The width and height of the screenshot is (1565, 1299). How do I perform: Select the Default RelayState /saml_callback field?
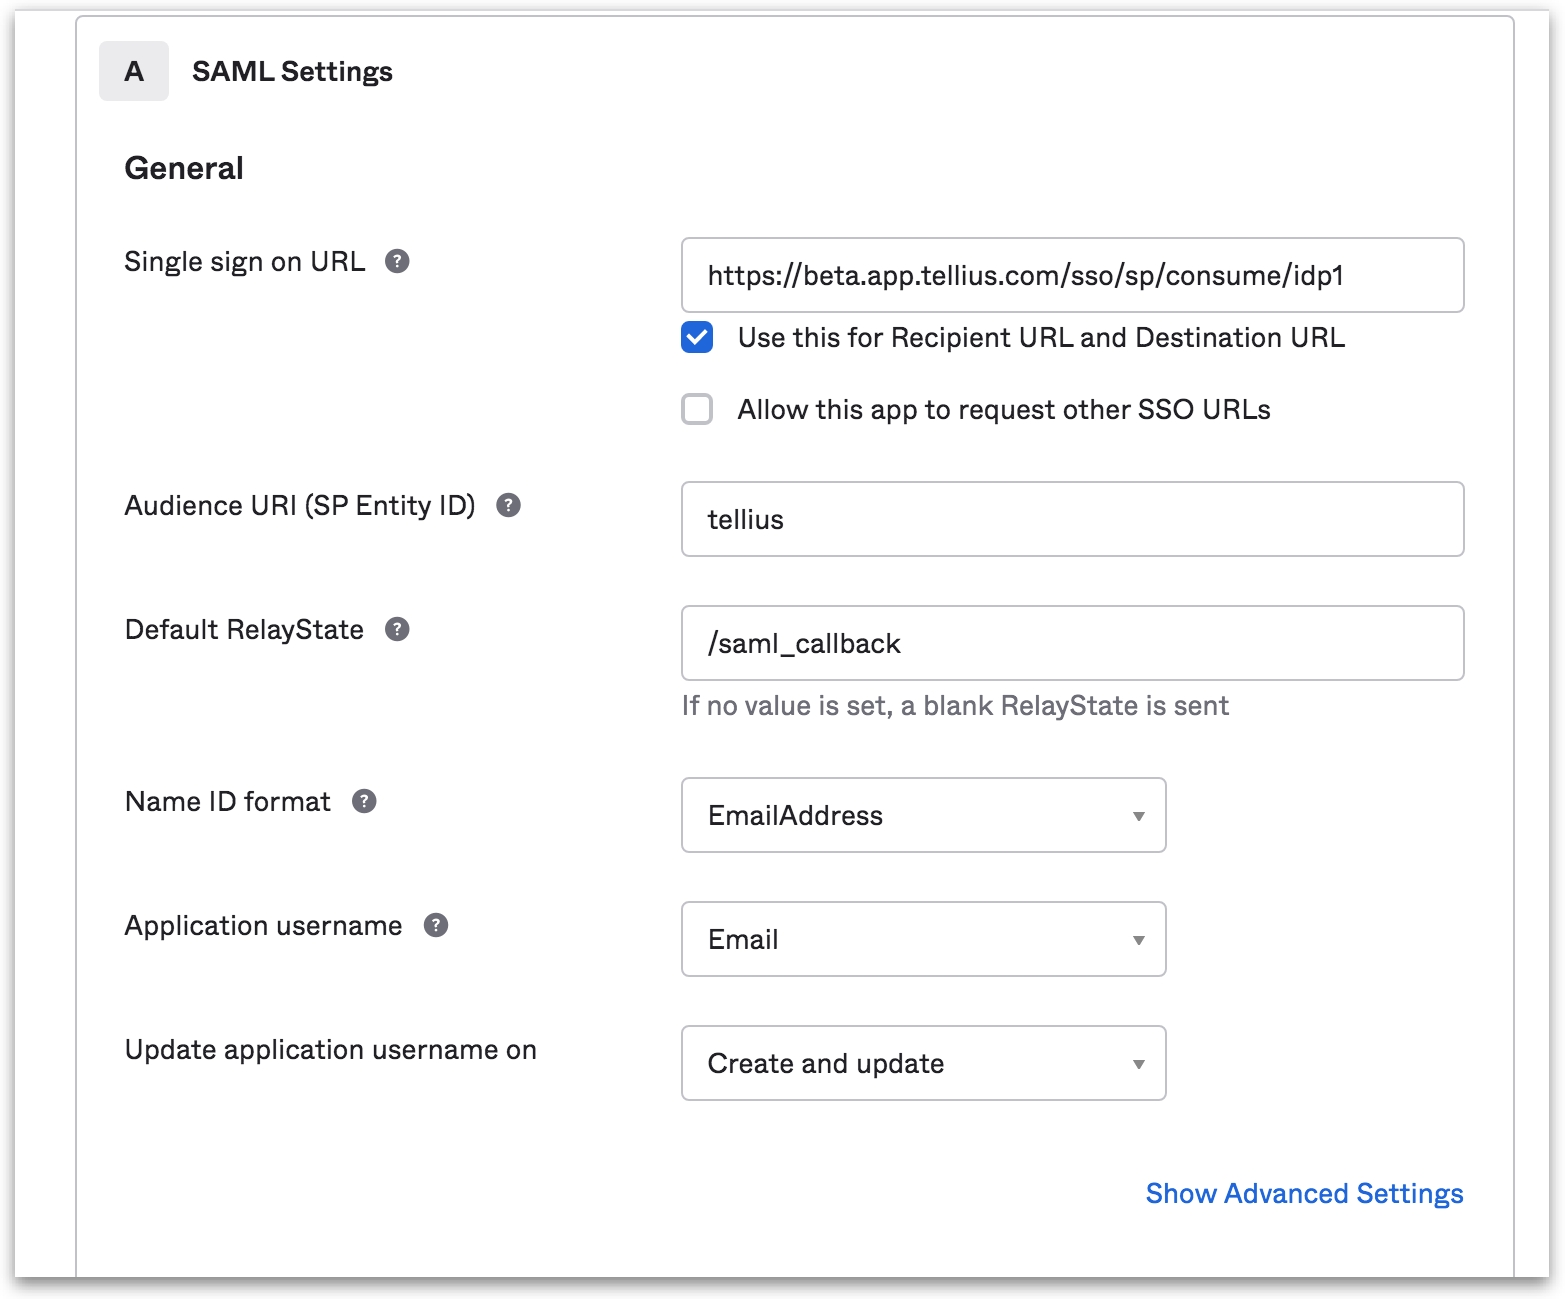[1072, 644]
